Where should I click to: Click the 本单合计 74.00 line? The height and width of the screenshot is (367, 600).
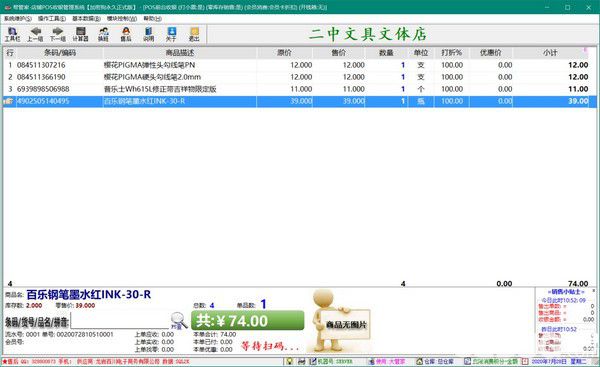click(x=215, y=334)
